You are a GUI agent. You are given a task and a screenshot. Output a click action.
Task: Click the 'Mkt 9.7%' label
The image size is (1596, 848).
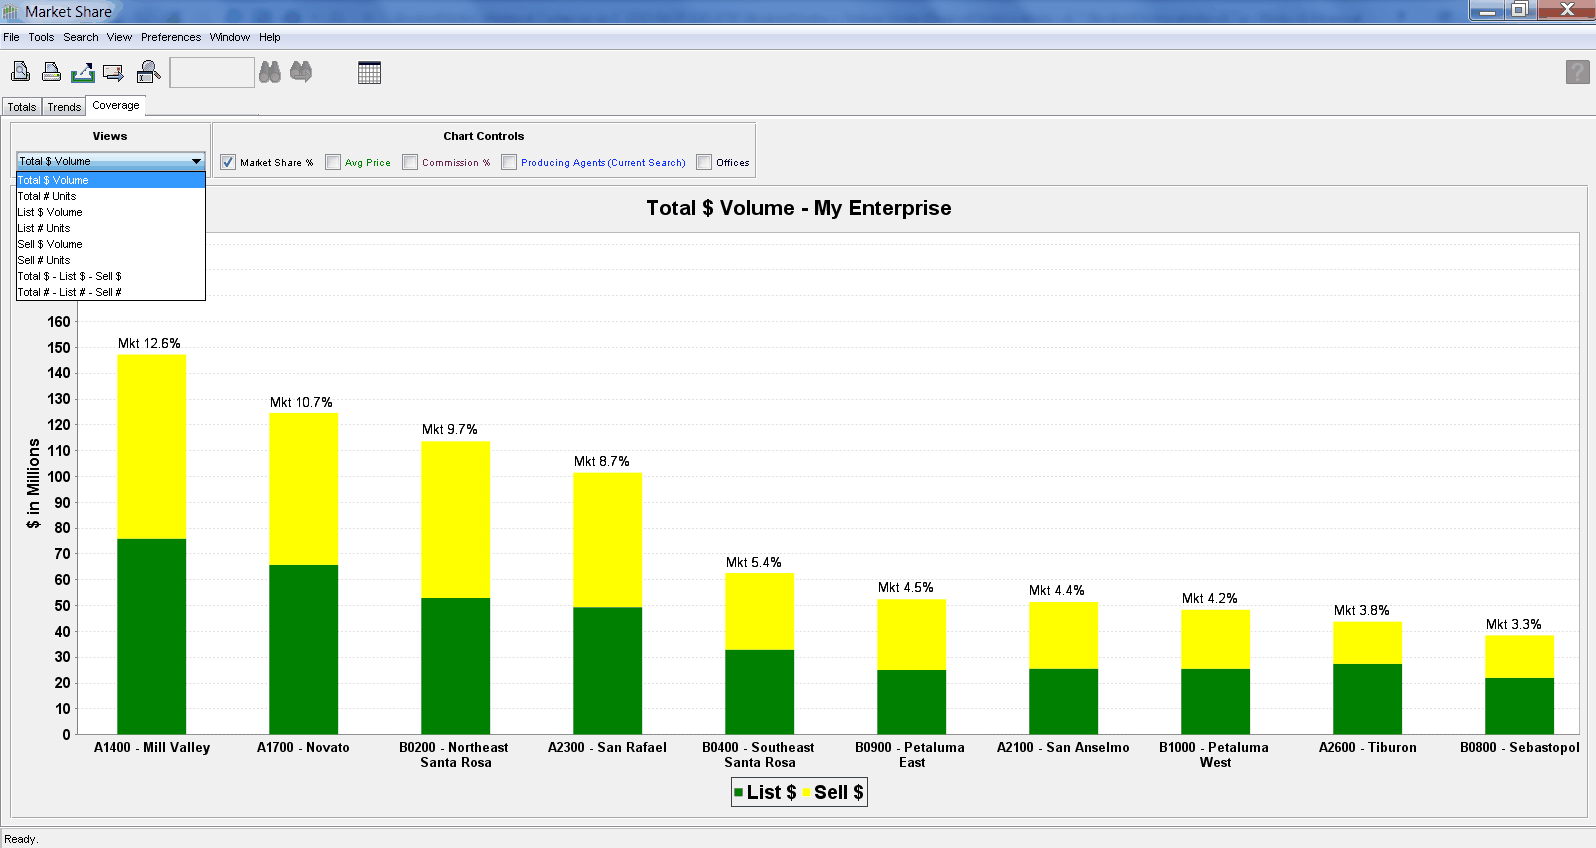[450, 429]
